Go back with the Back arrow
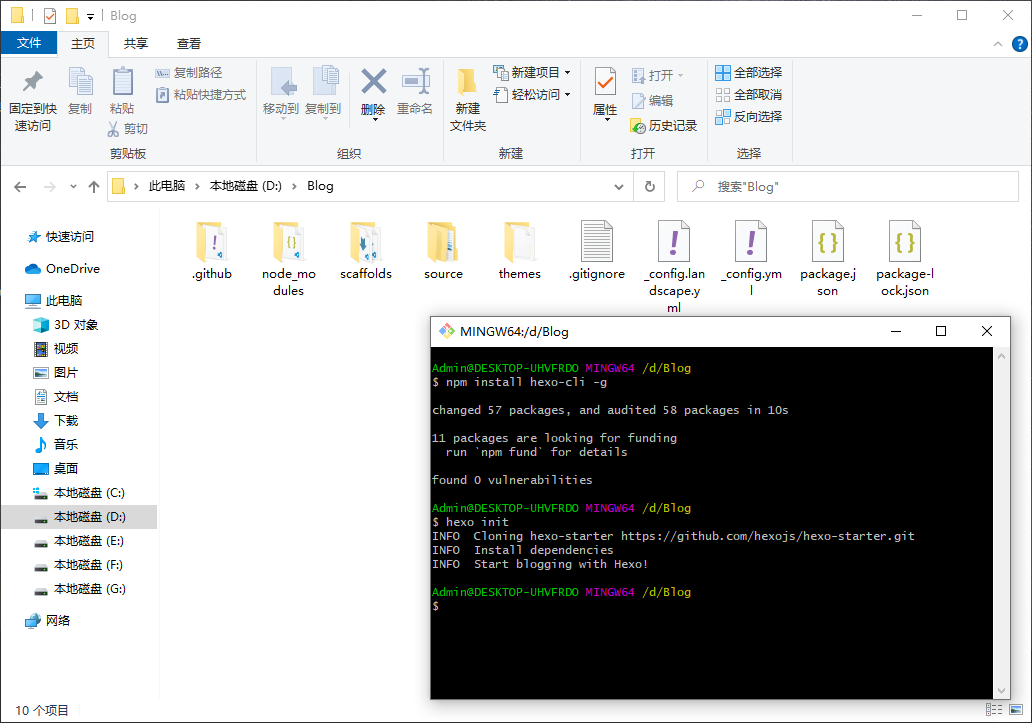Viewport: 1032px width, 723px height. pos(20,187)
